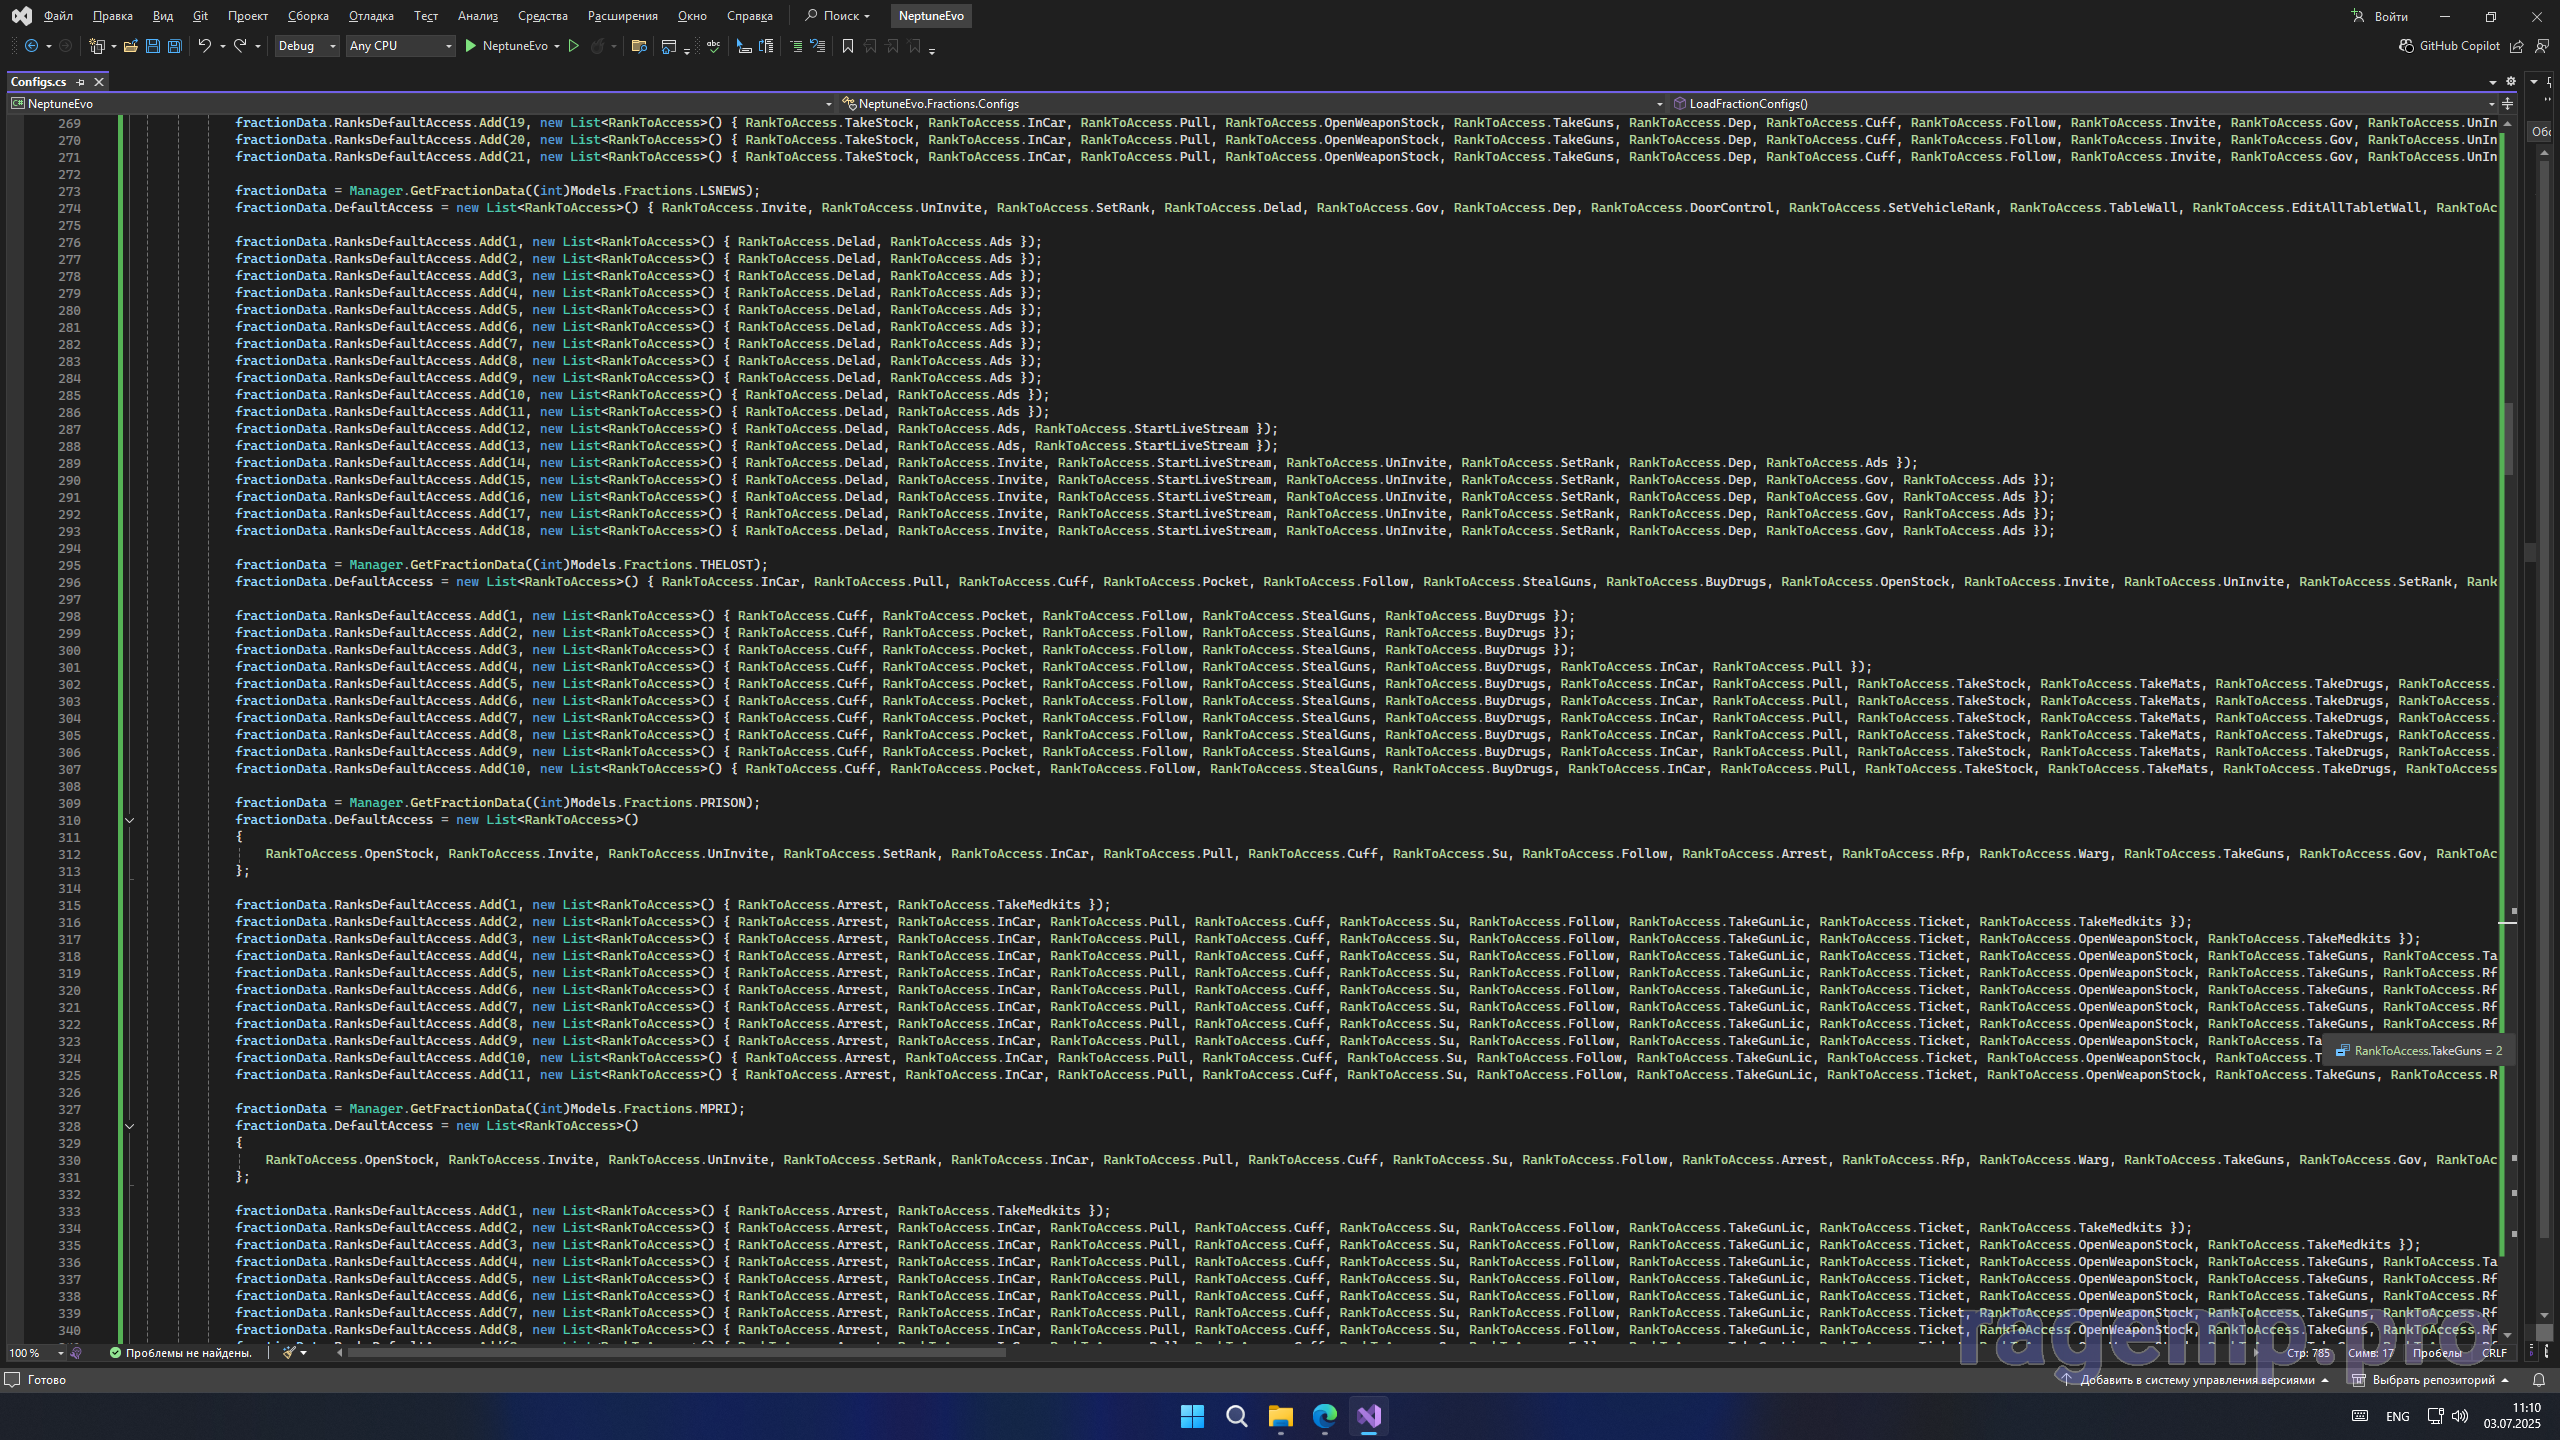
Task: Open the Сборка menu
Action: coord(308,16)
